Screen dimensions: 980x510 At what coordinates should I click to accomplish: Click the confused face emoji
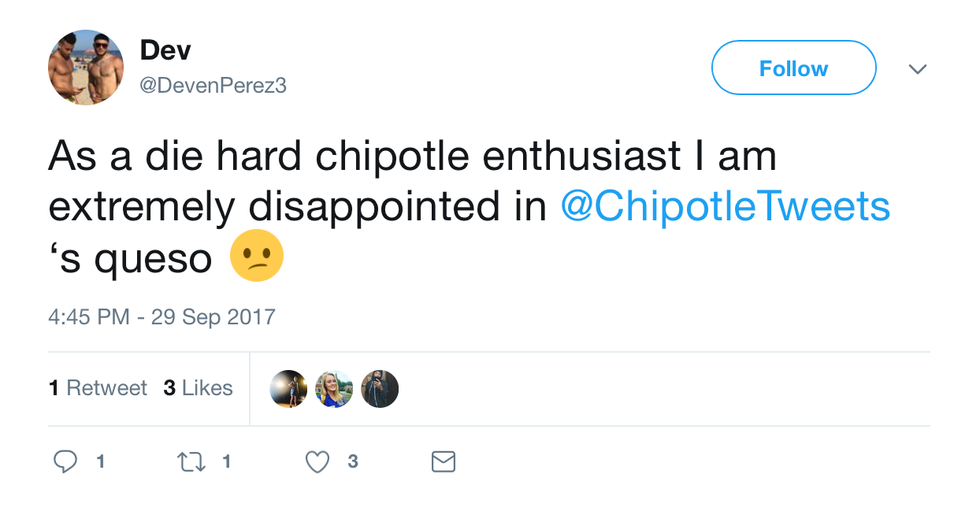[257, 256]
